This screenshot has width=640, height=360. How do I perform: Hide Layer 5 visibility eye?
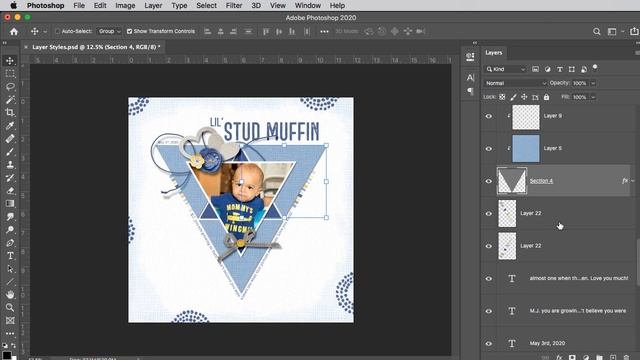(489, 149)
